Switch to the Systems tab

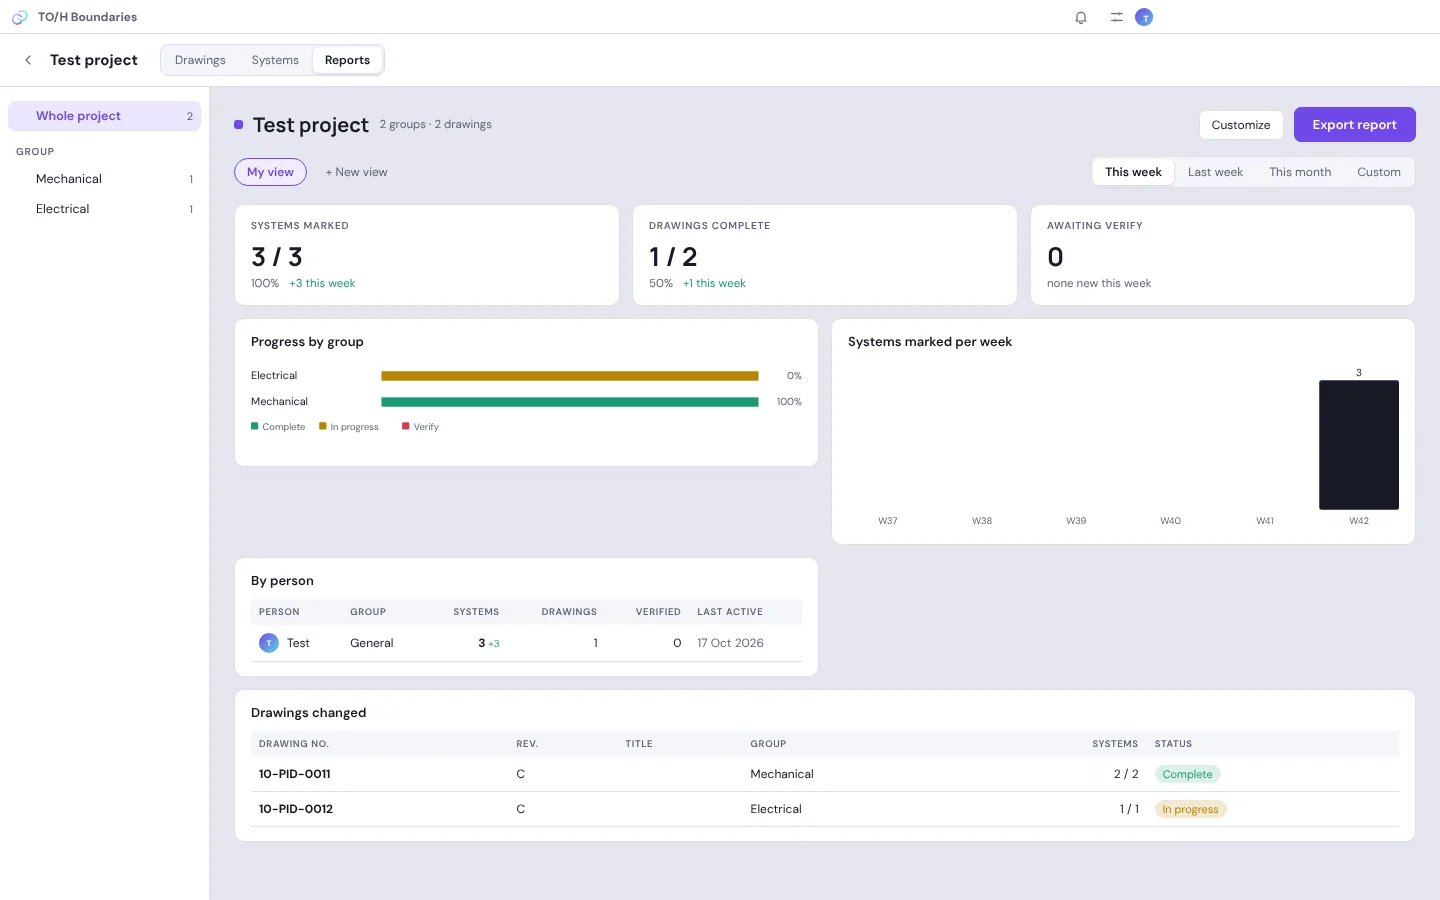tap(275, 60)
